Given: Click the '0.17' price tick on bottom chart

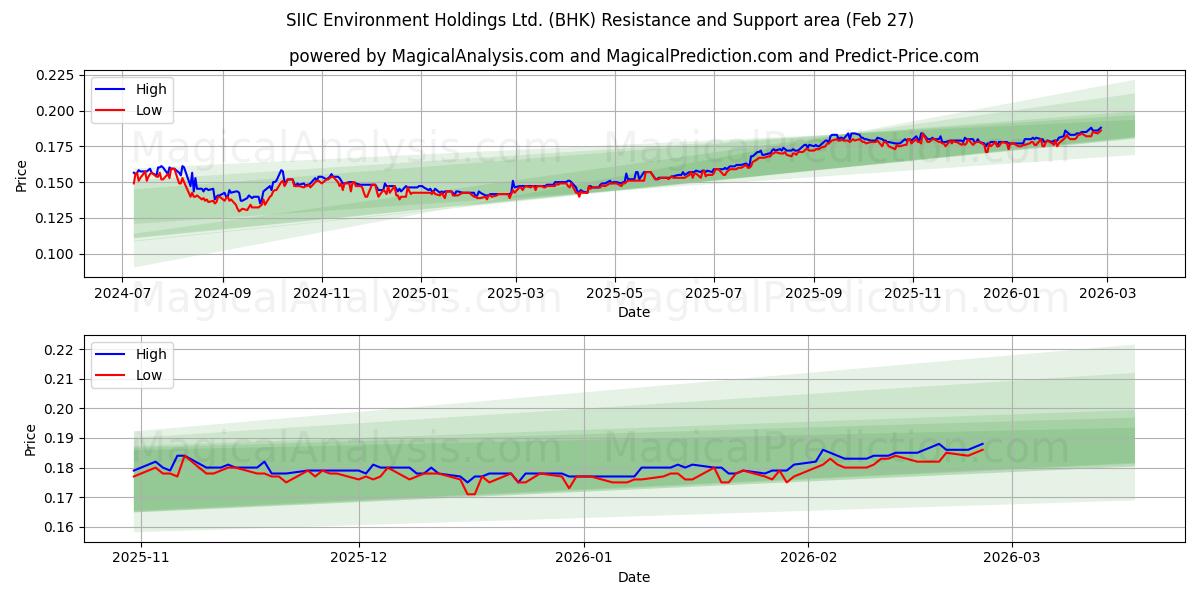Looking at the screenshot, I should (x=60, y=498).
